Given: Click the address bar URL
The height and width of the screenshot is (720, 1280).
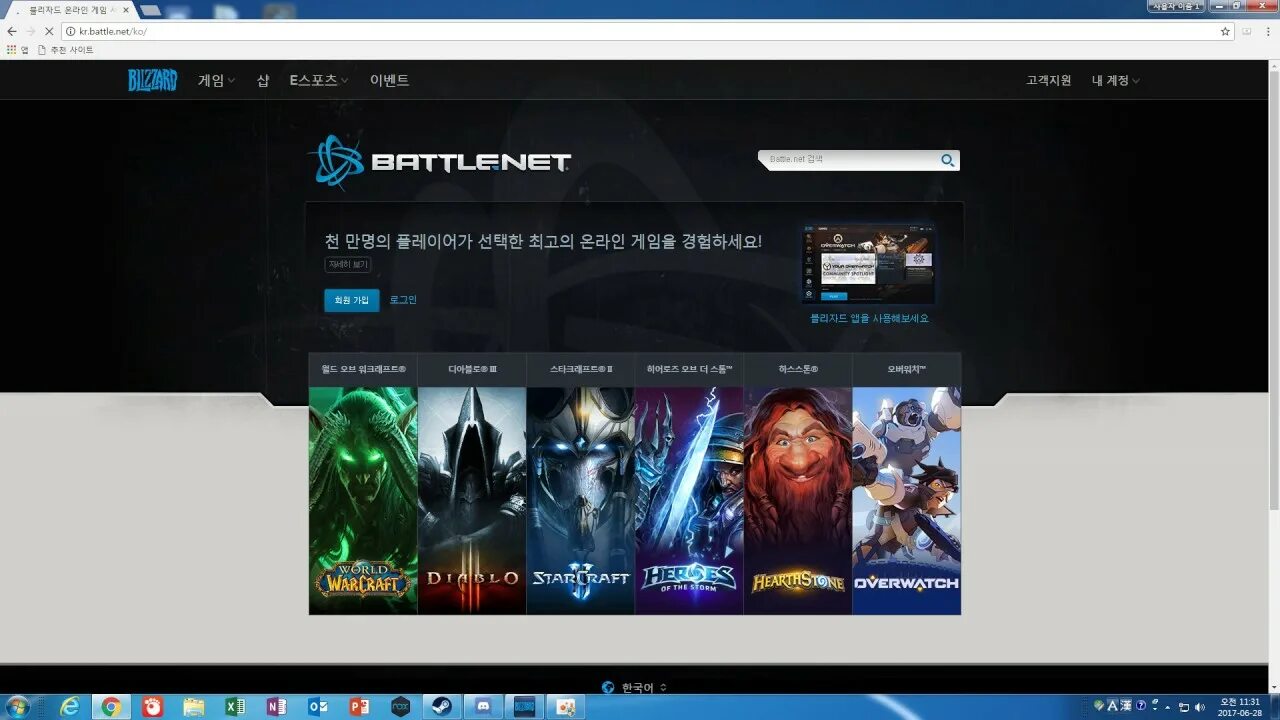Looking at the screenshot, I should [113, 31].
